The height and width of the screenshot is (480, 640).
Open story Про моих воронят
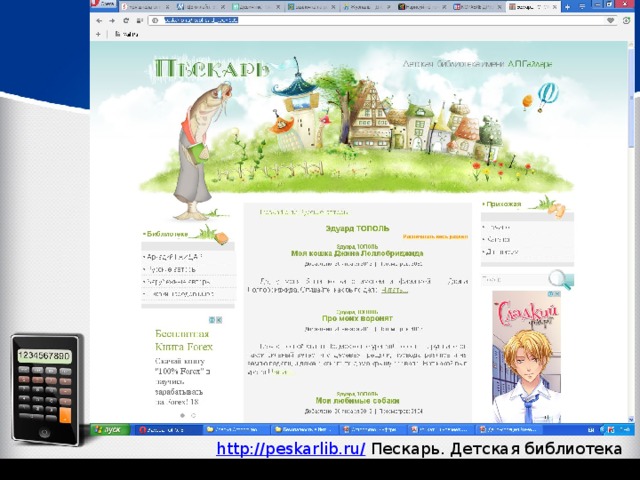pos(357,318)
